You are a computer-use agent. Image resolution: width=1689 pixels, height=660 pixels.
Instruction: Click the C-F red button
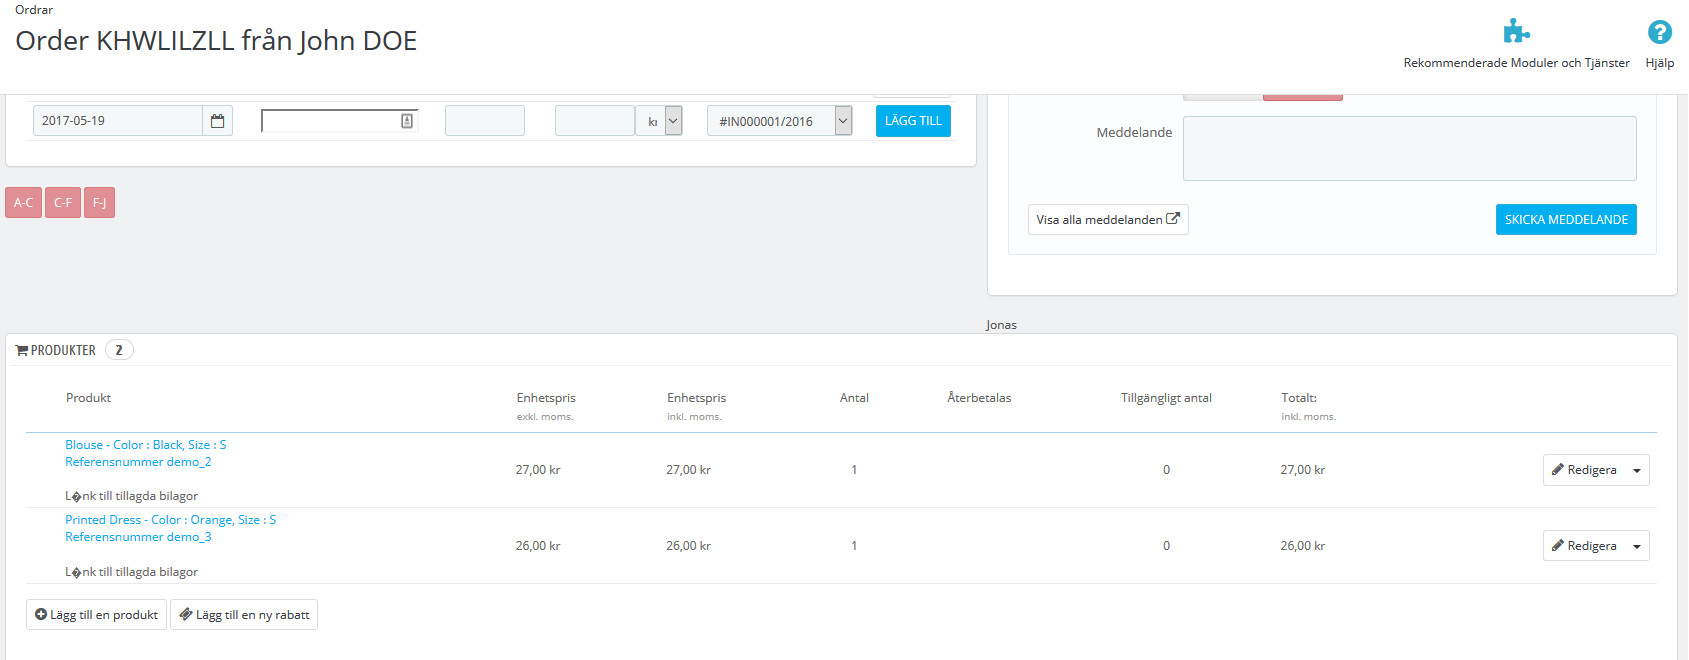(x=63, y=202)
